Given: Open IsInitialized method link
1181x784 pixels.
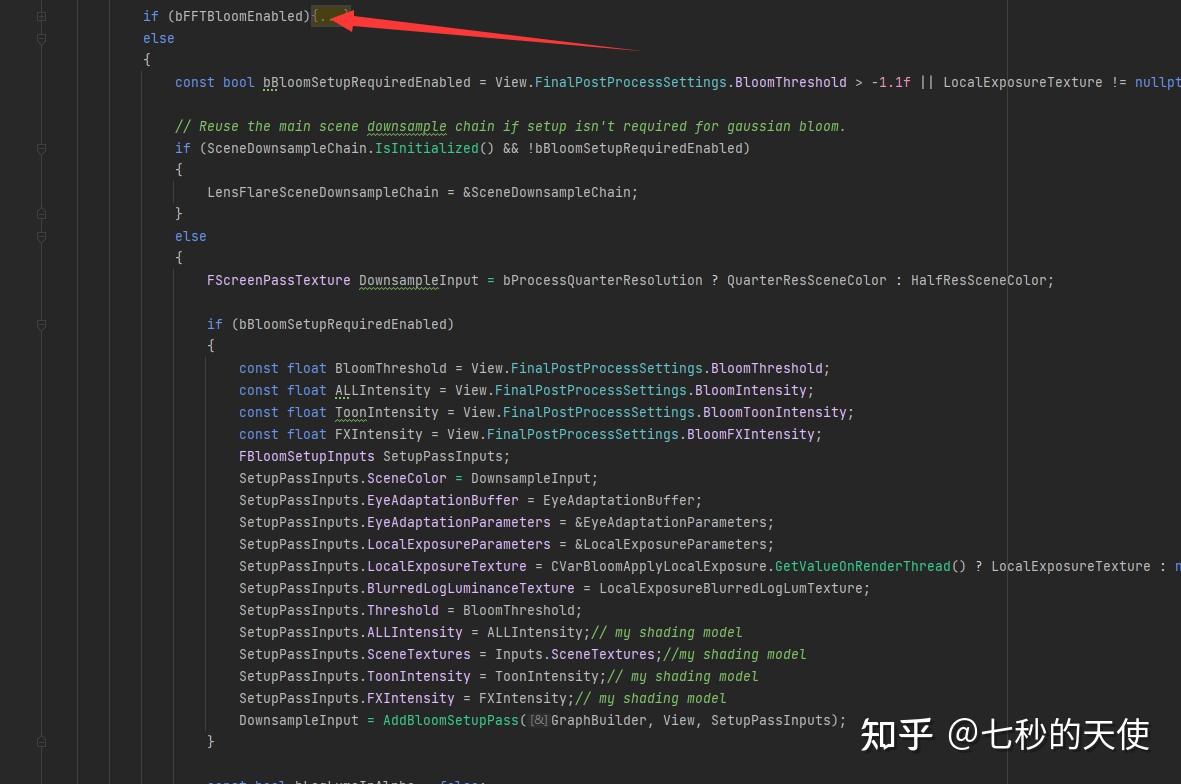Looking at the screenshot, I should [x=427, y=148].
